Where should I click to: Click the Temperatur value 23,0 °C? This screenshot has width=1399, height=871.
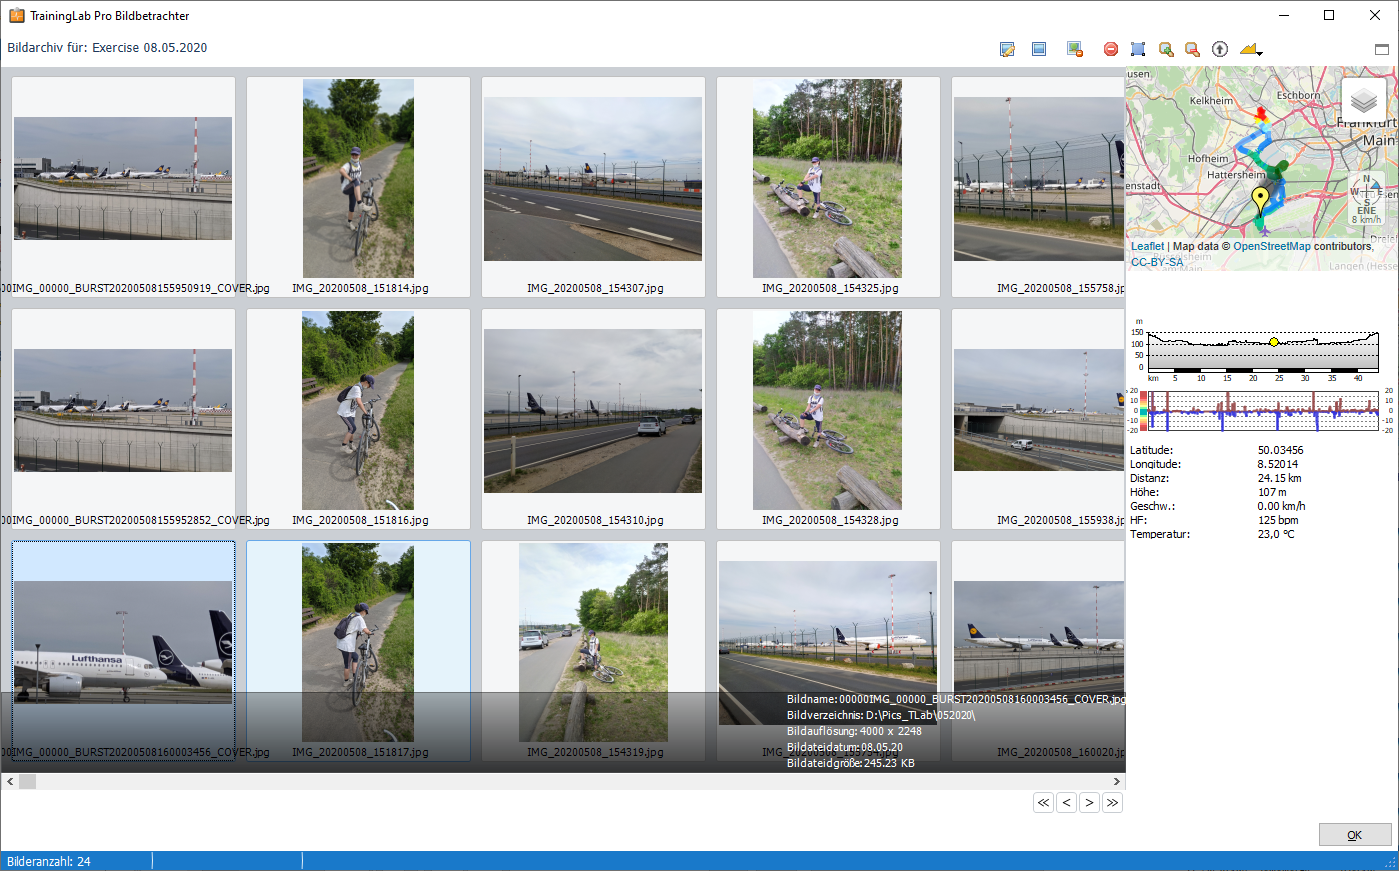coord(1276,534)
